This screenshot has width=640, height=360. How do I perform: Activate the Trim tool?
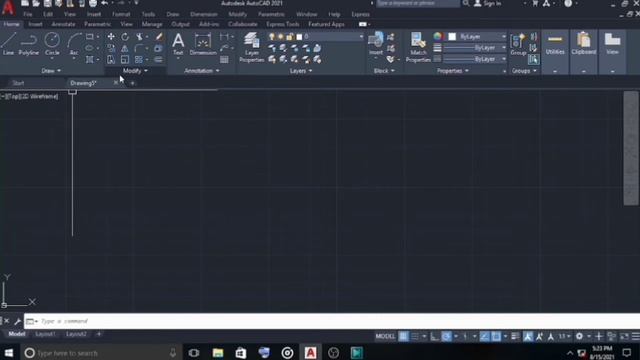[139, 37]
